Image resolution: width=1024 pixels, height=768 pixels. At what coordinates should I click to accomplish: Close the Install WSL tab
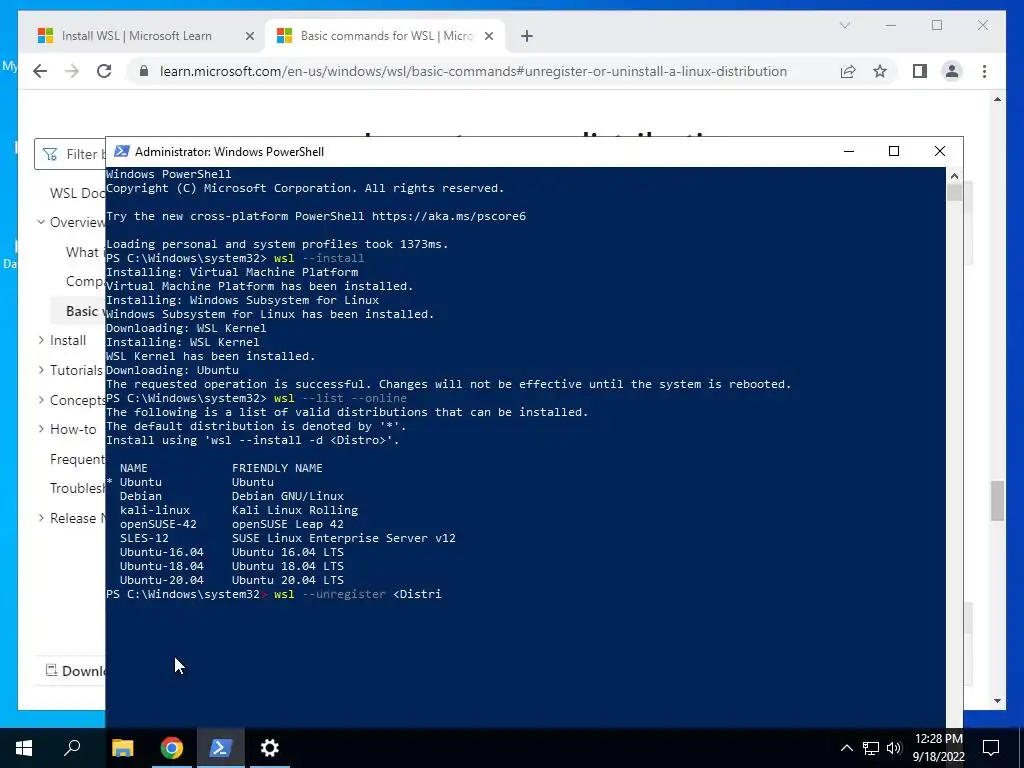249,36
